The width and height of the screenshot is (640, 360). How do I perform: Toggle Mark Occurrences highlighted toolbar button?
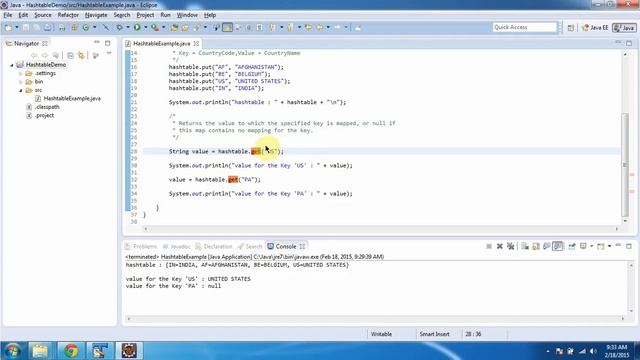(x=227, y=27)
